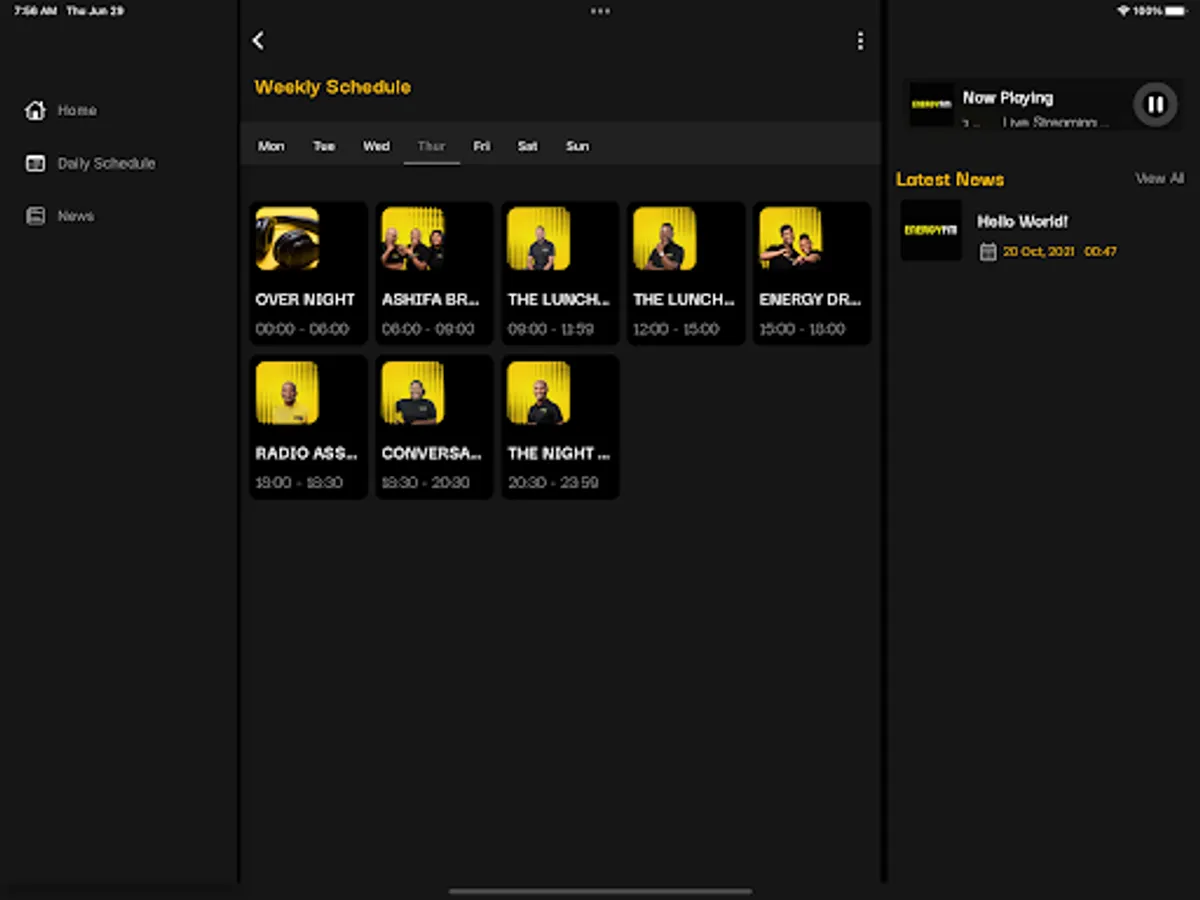Open the ASHIFA BR... show thumbnail

(413, 239)
